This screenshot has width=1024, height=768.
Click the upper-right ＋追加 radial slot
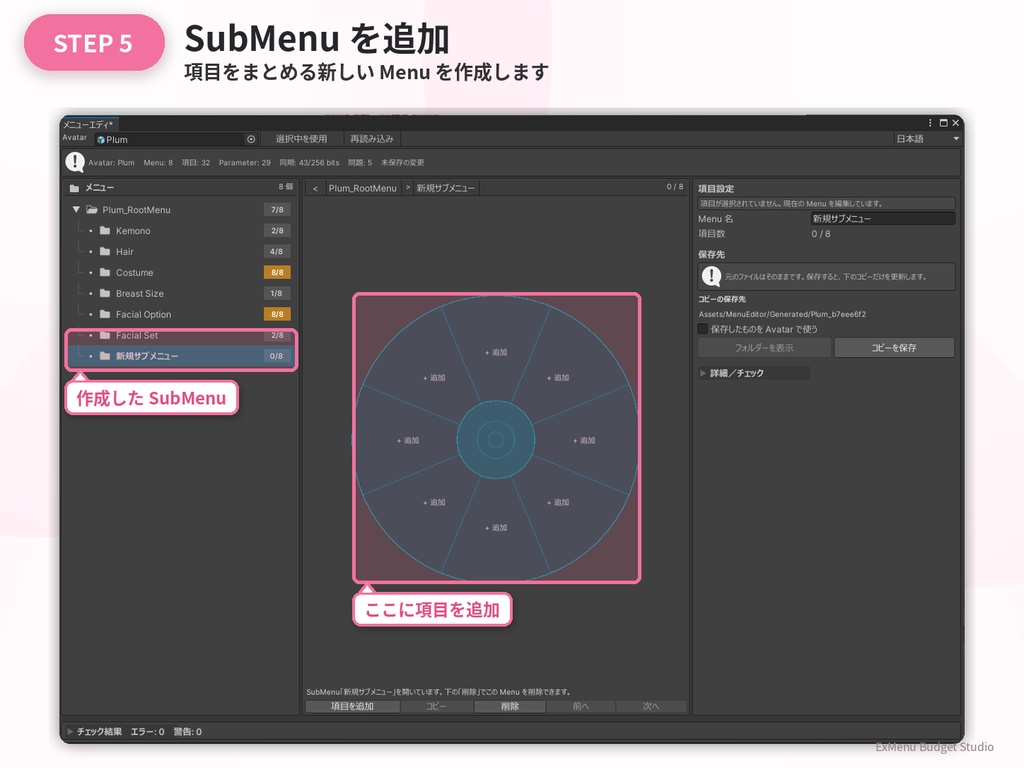tap(558, 377)
